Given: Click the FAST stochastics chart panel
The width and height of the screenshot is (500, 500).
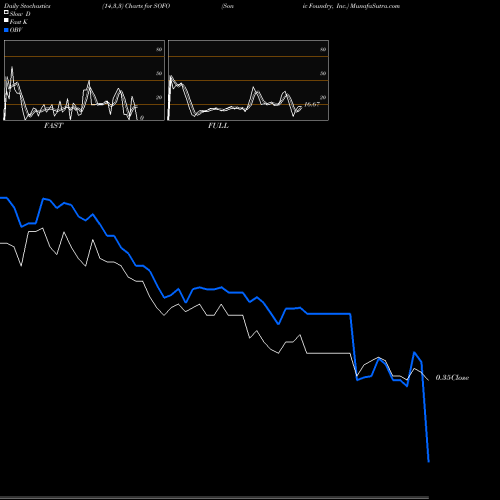Looking at the screenshot, I should (84, 80).
